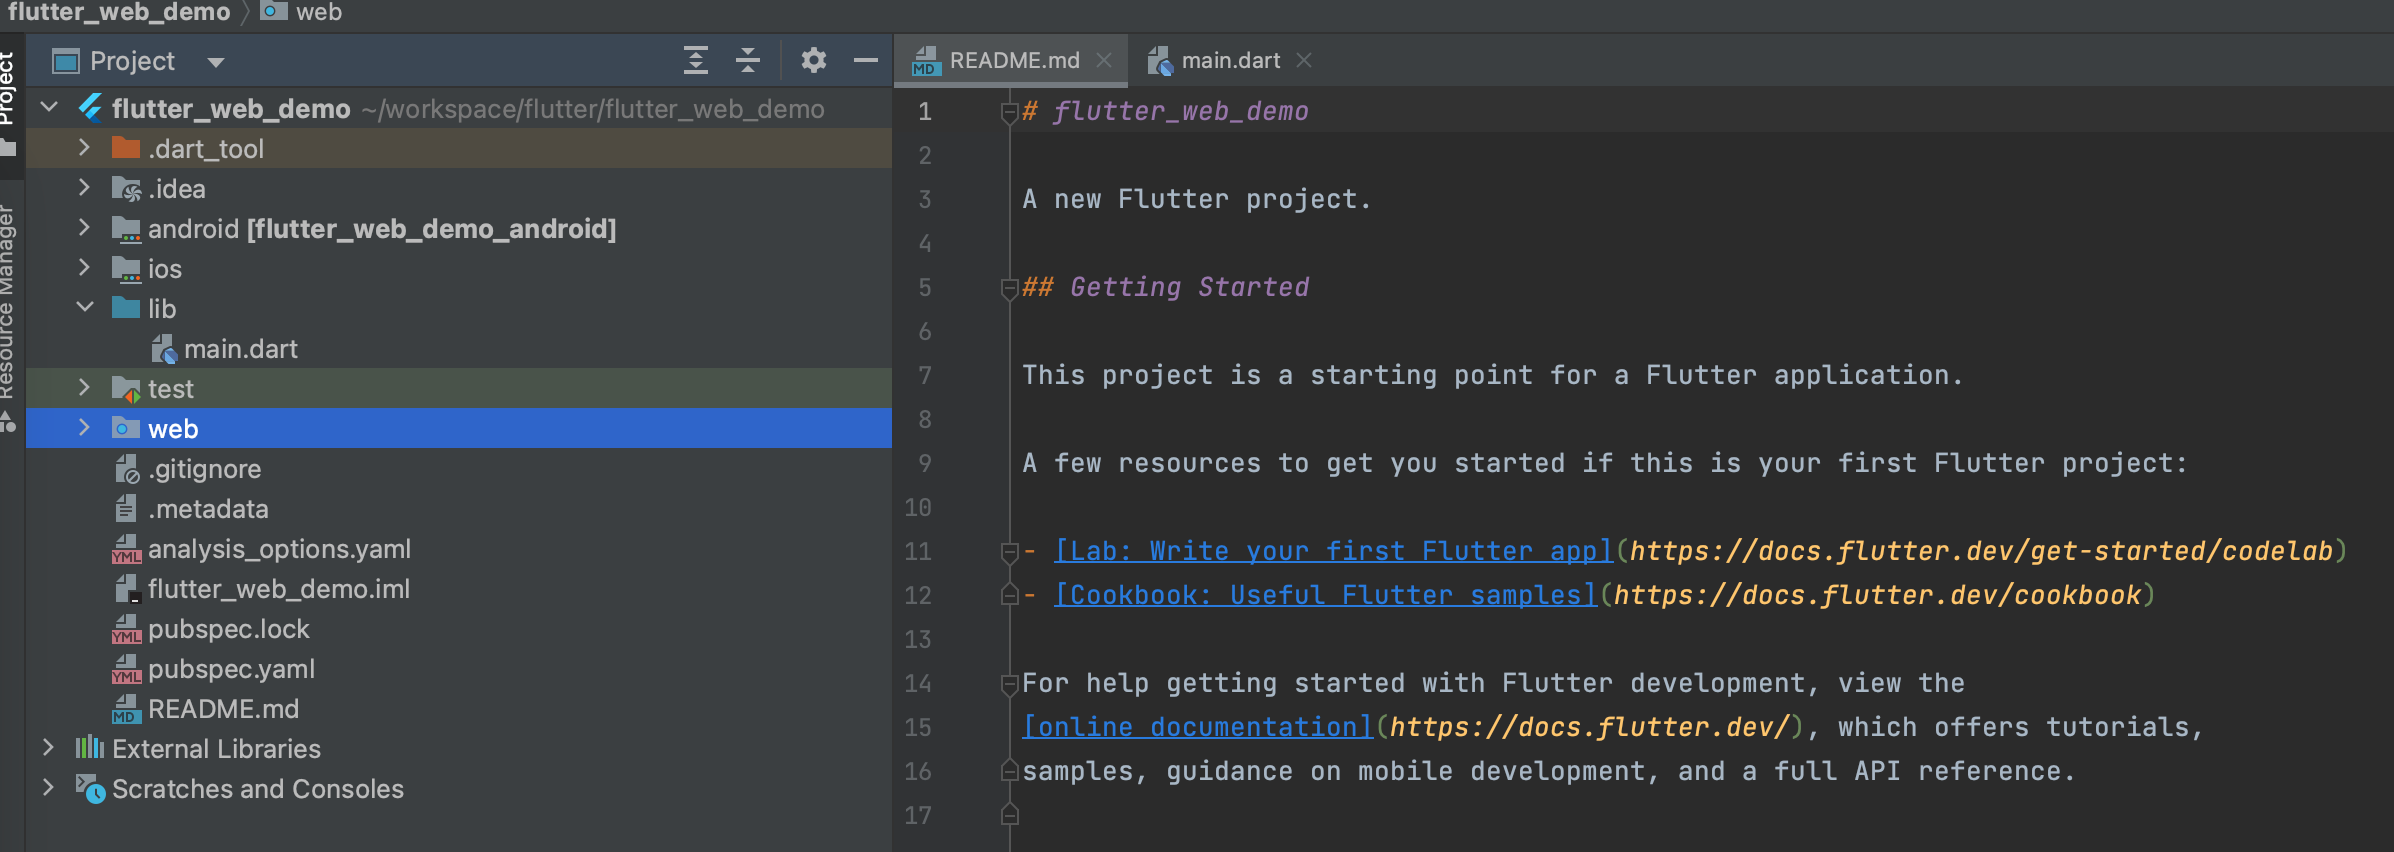Select the android folder icon
This screenshot has height=852, width=2394.
click(126, 229)
